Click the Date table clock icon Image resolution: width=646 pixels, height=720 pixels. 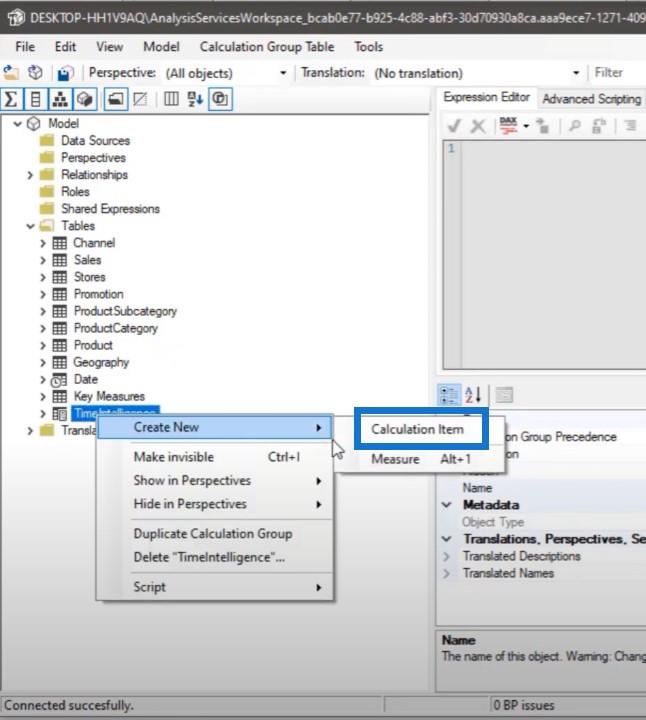[59, 380]
